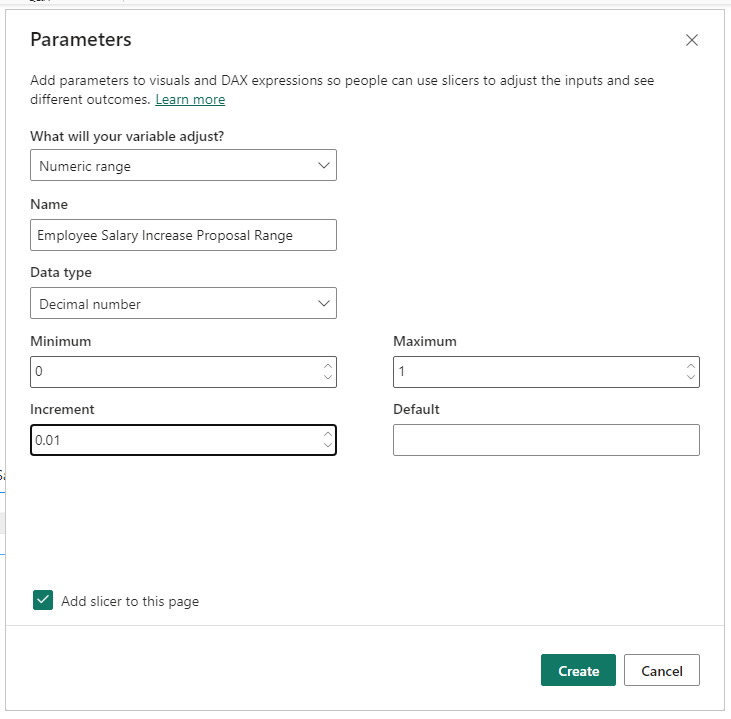
Task: Expand the Data type Decimal number dropdown
Action: 183,303
